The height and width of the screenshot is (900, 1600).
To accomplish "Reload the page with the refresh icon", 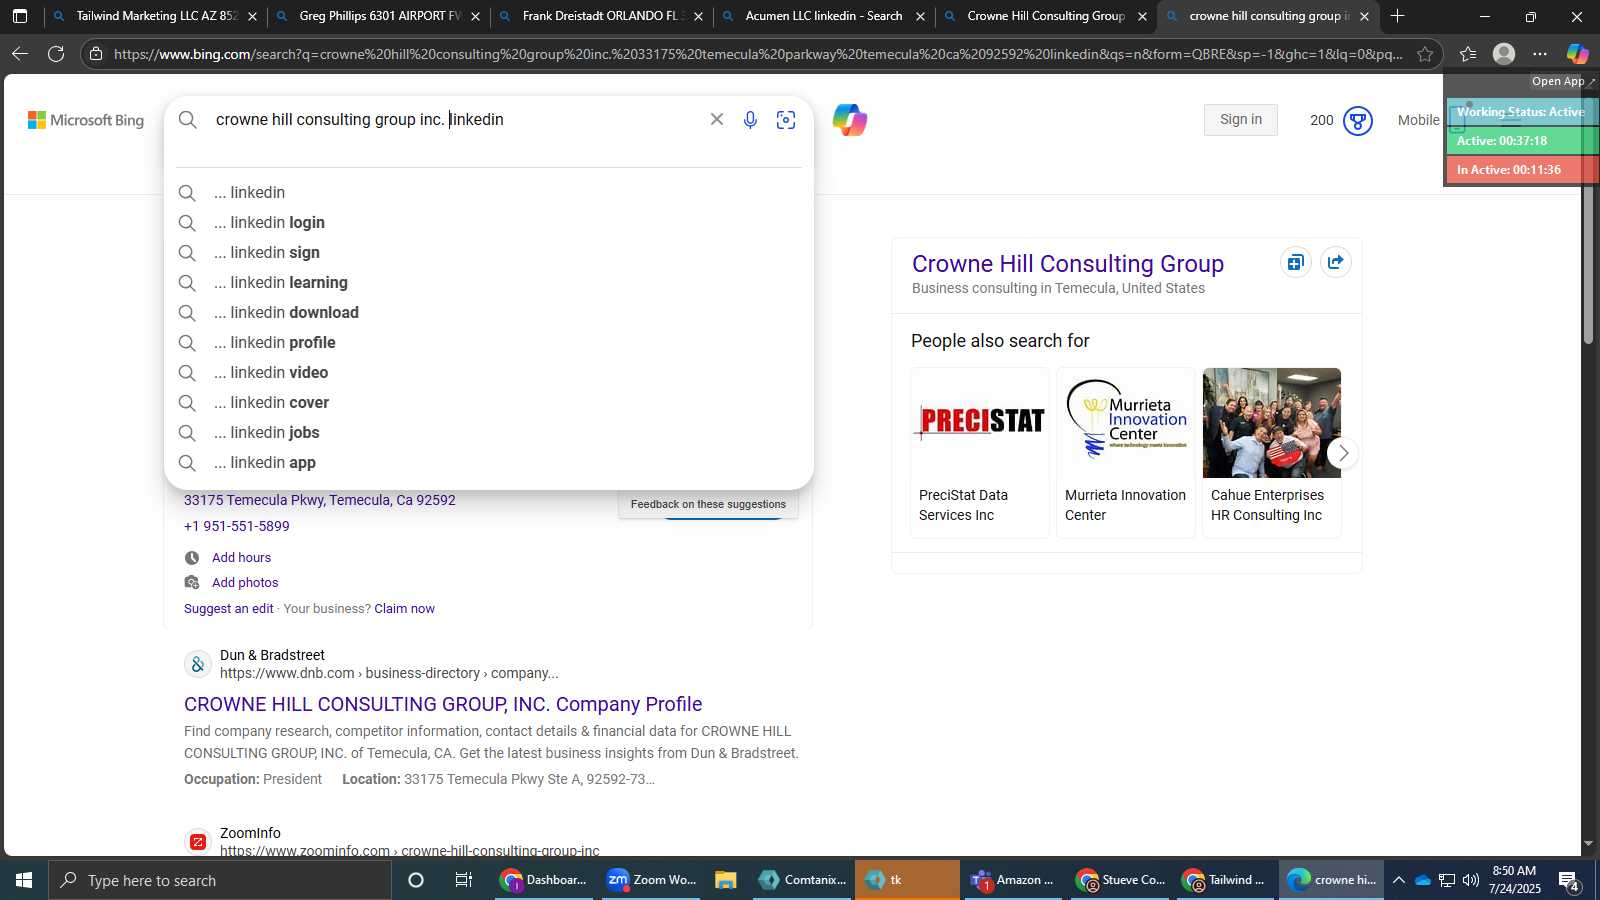I will pyautogui.click(x=56, y=54).
